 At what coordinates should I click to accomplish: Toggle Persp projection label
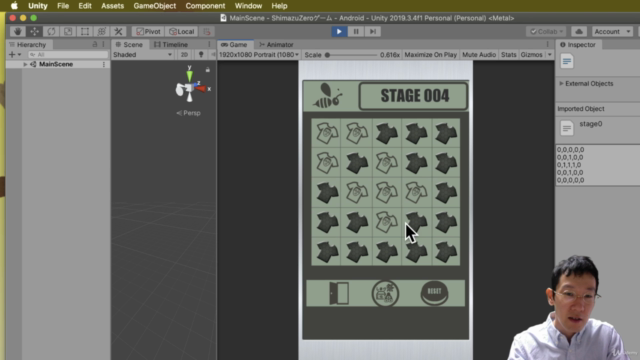(189, 113)
